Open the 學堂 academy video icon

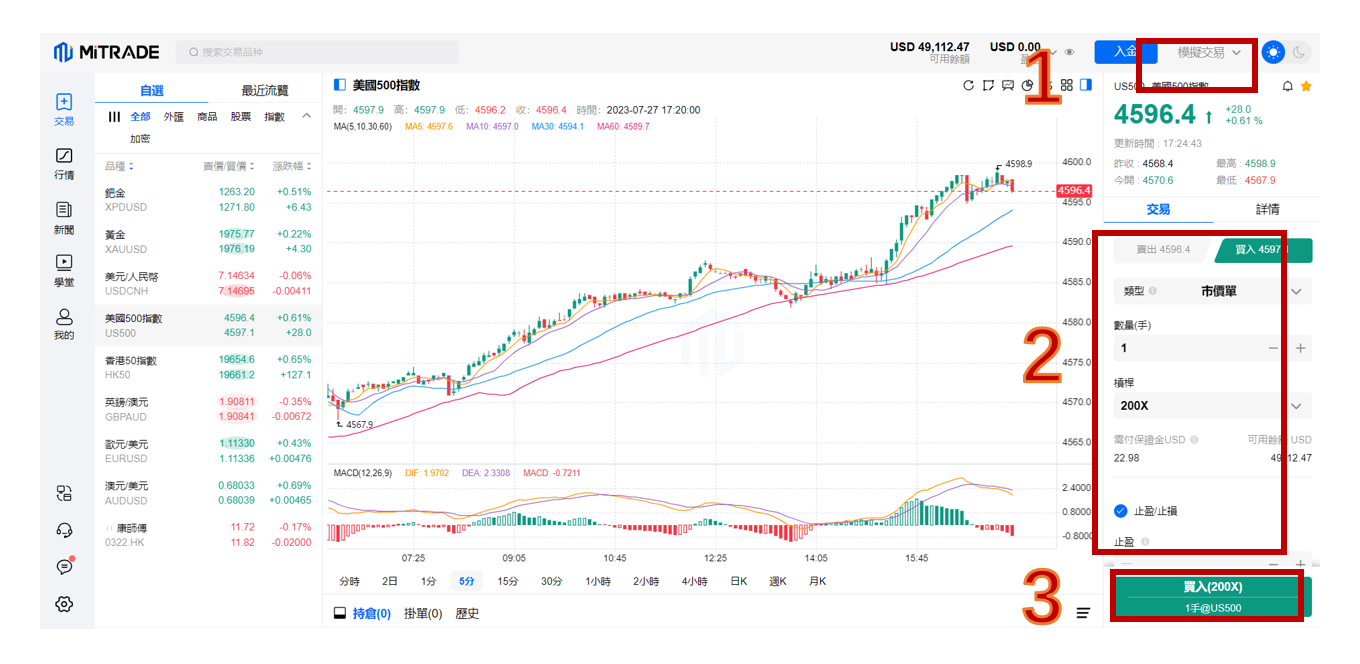pos(64,269)
